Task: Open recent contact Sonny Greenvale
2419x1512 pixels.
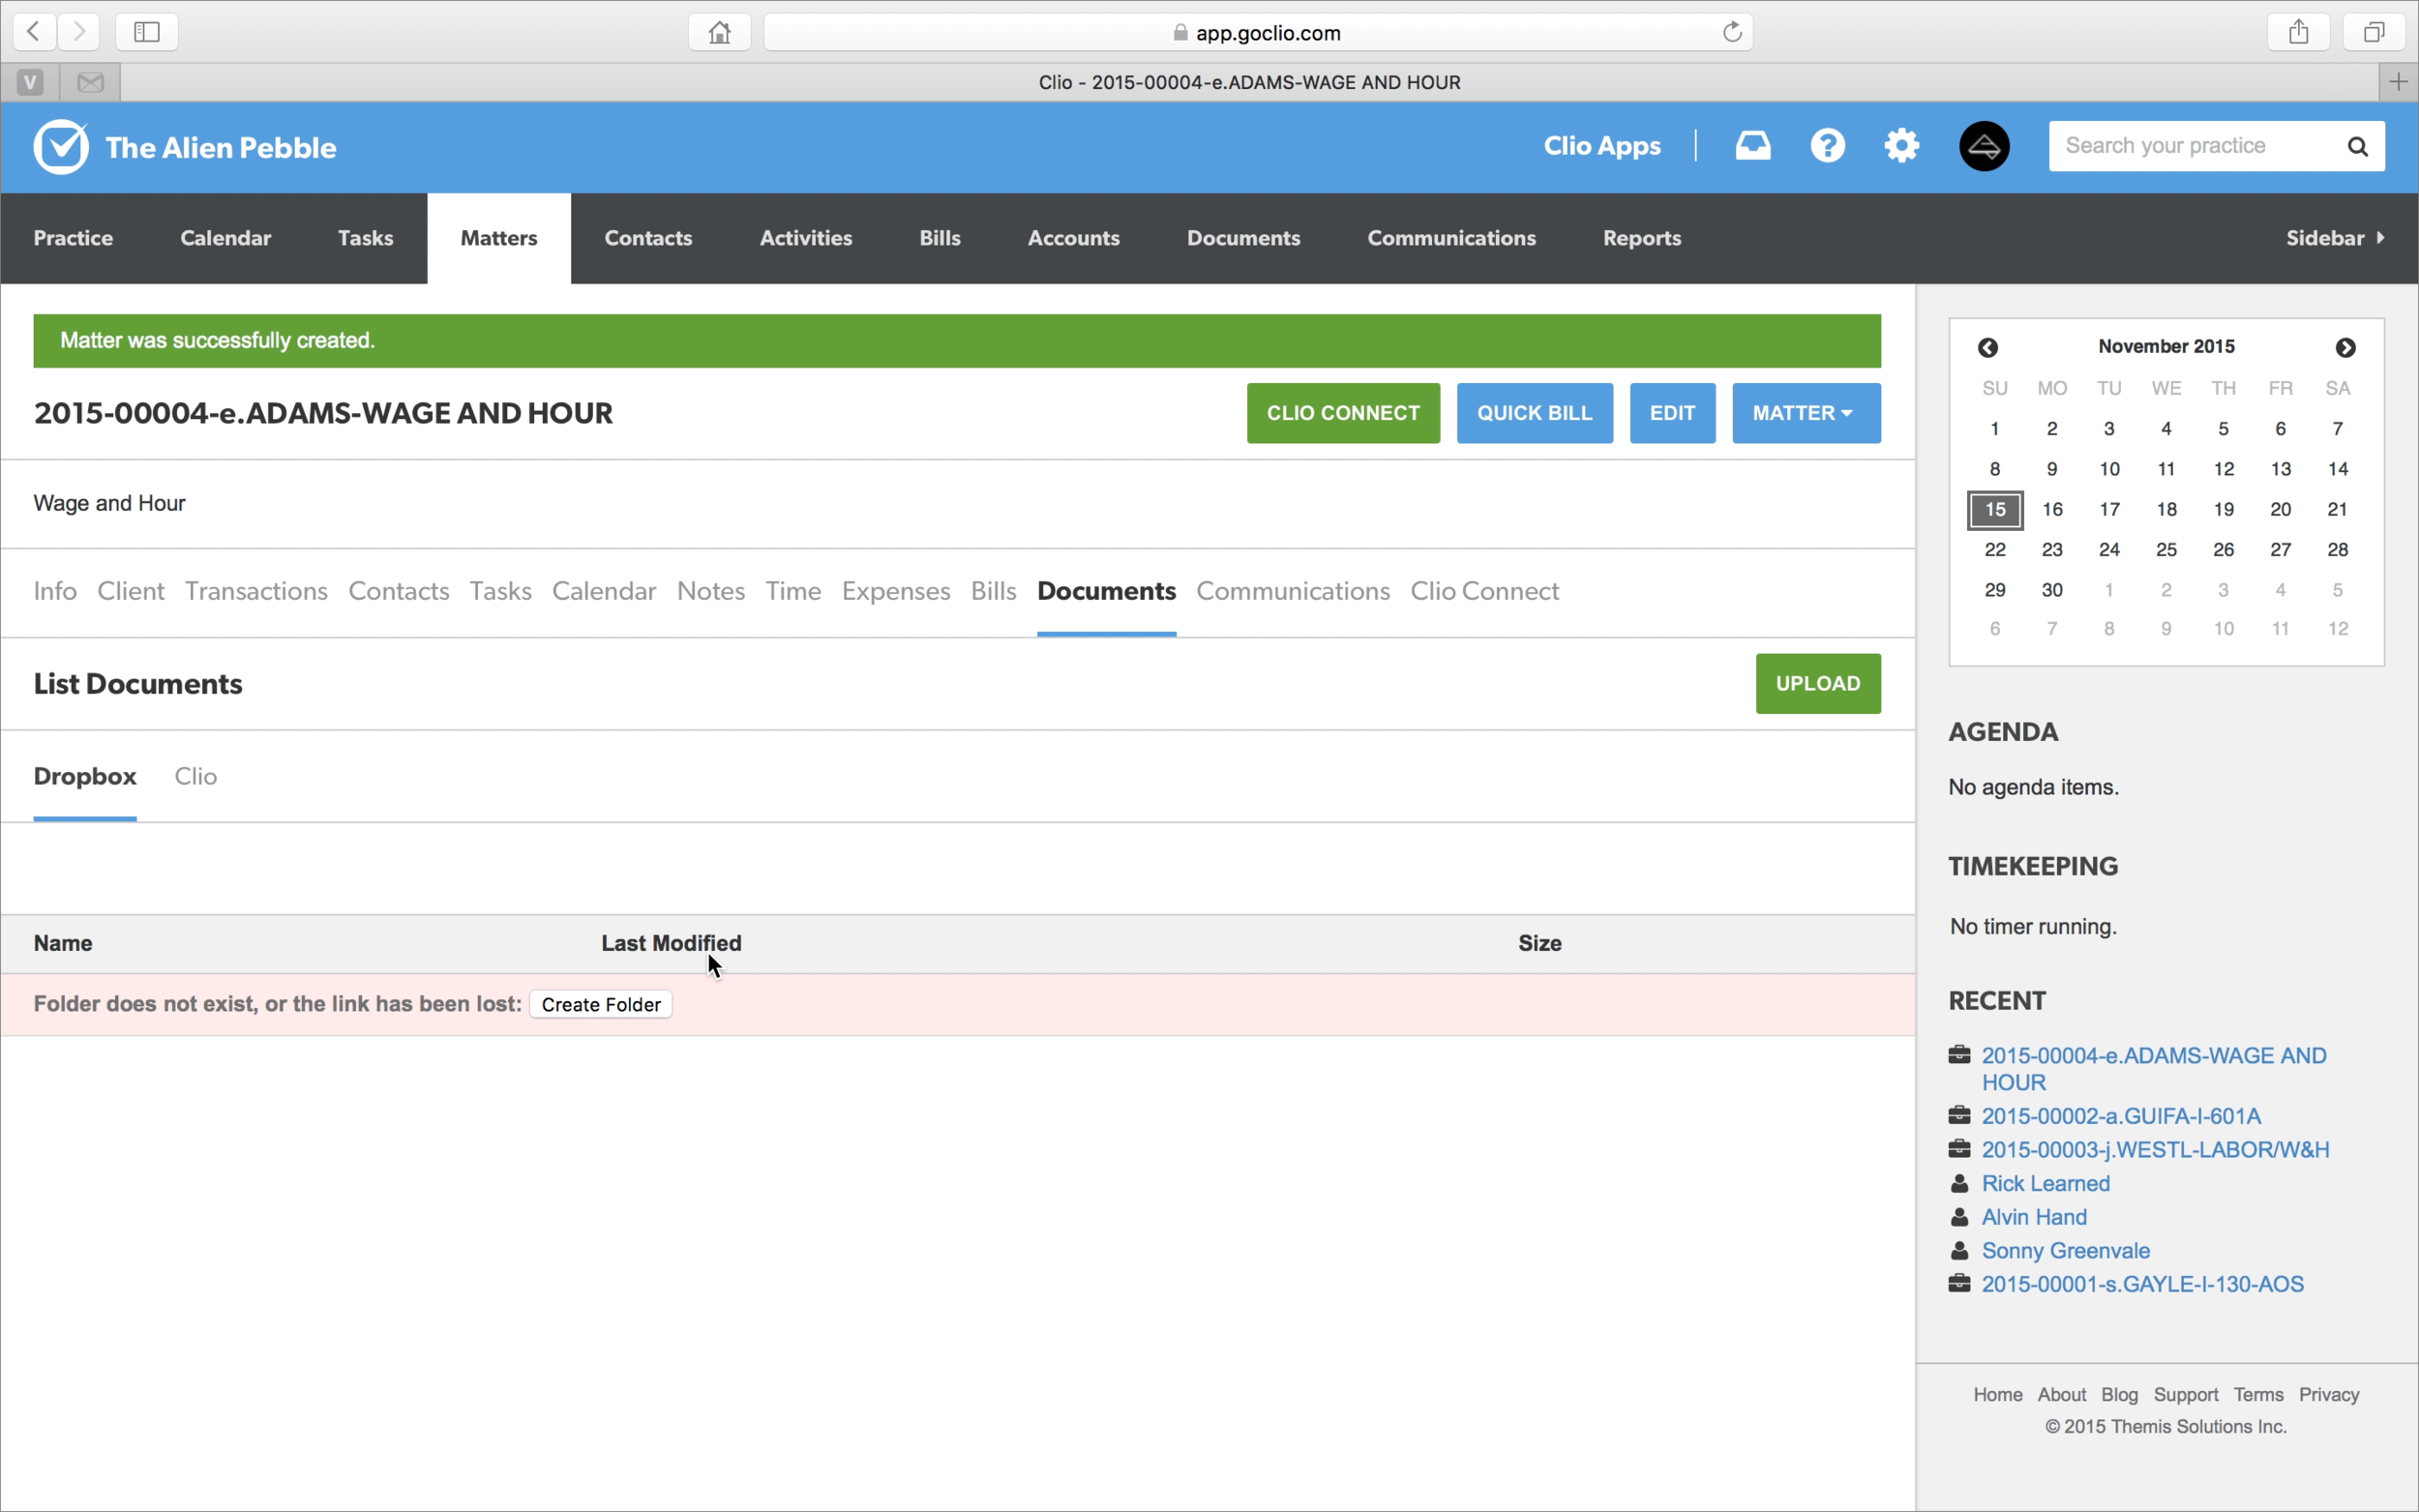Action: point(2065,1250)
